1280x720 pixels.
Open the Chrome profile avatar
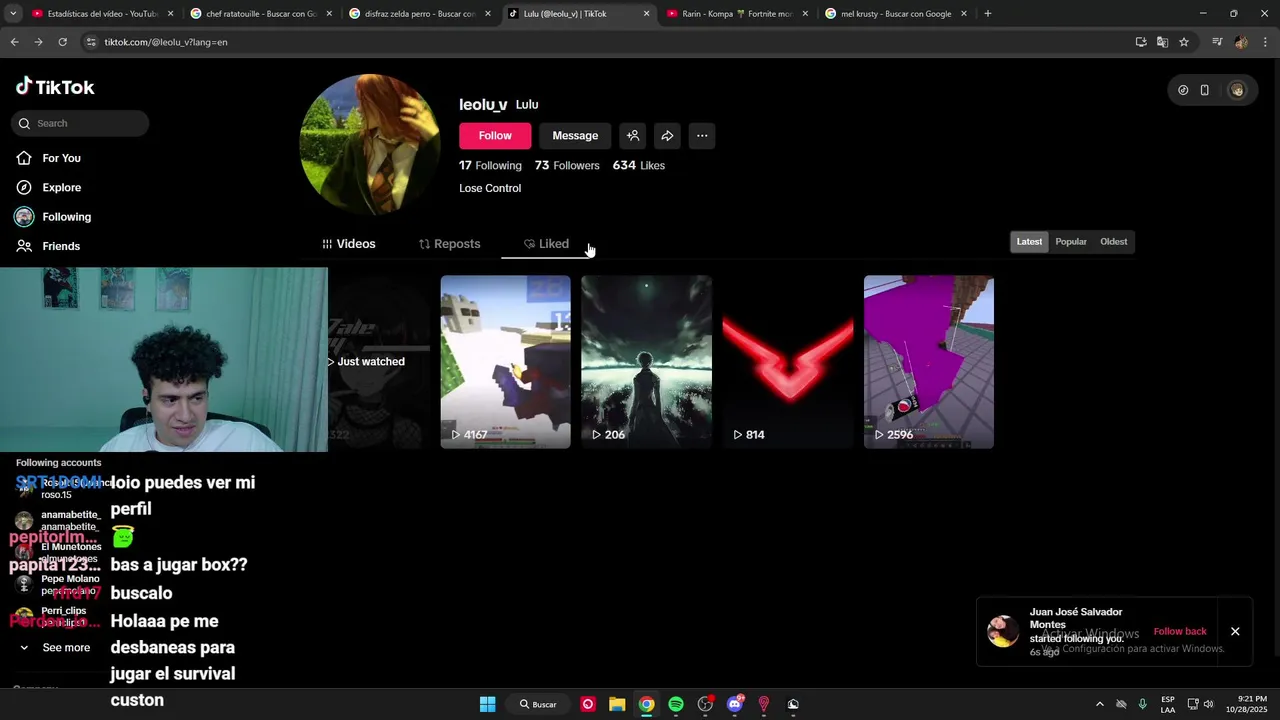[1241, 42]
